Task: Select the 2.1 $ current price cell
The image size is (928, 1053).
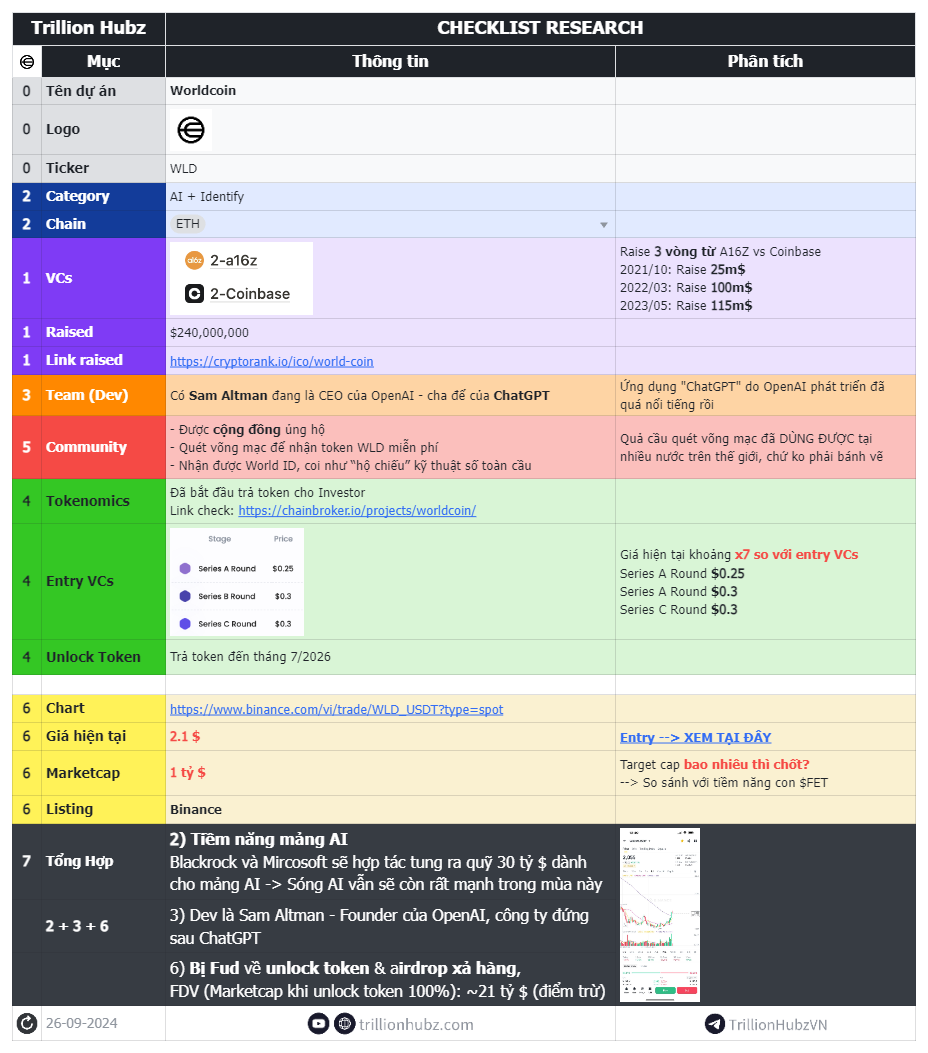Action: [390, 737]
